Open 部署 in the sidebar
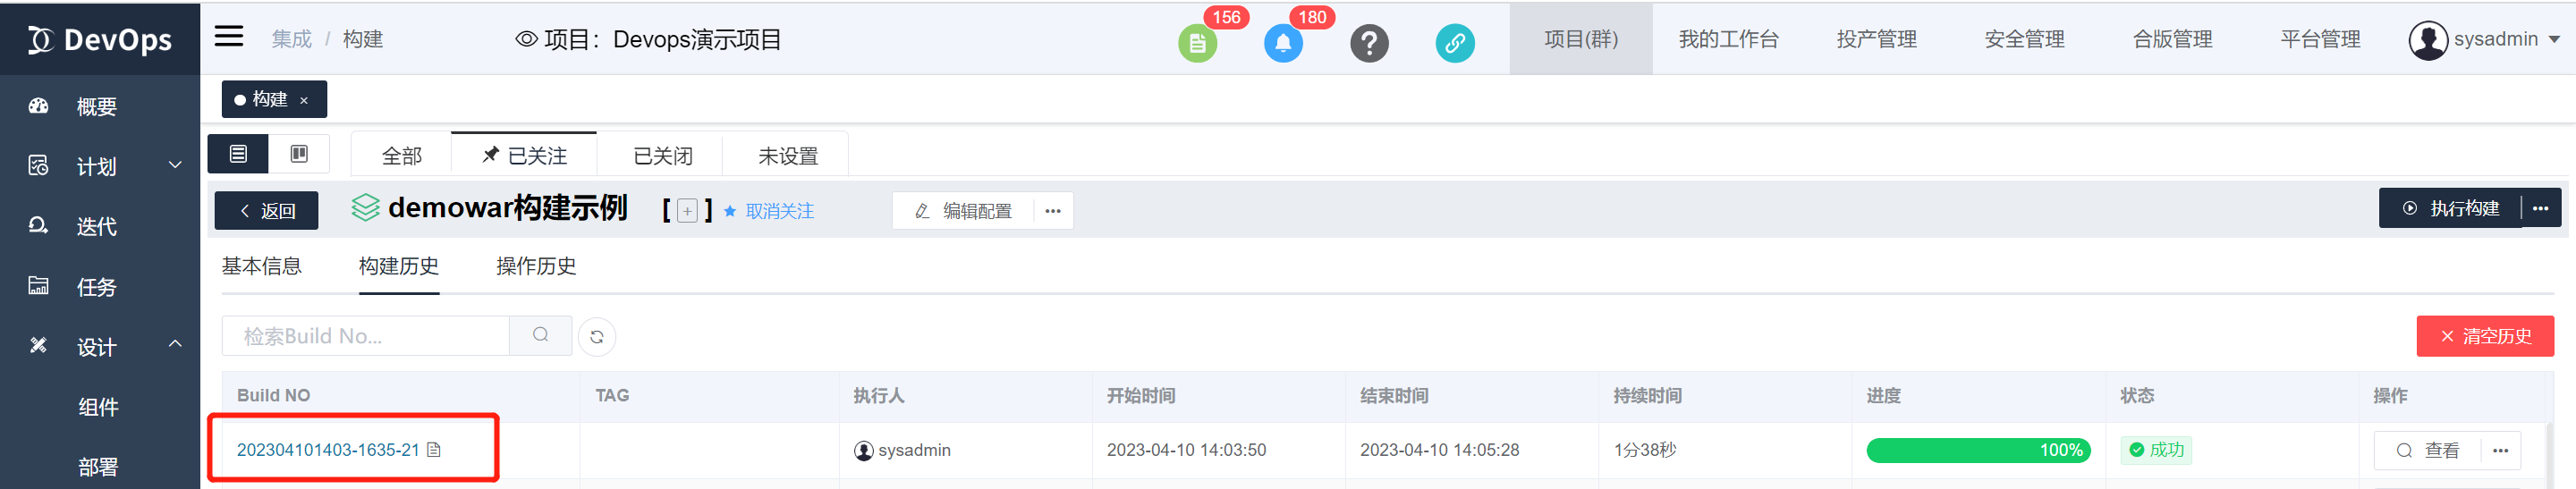Viewport: 2576px width, 489px height. (x=98, y=467)
